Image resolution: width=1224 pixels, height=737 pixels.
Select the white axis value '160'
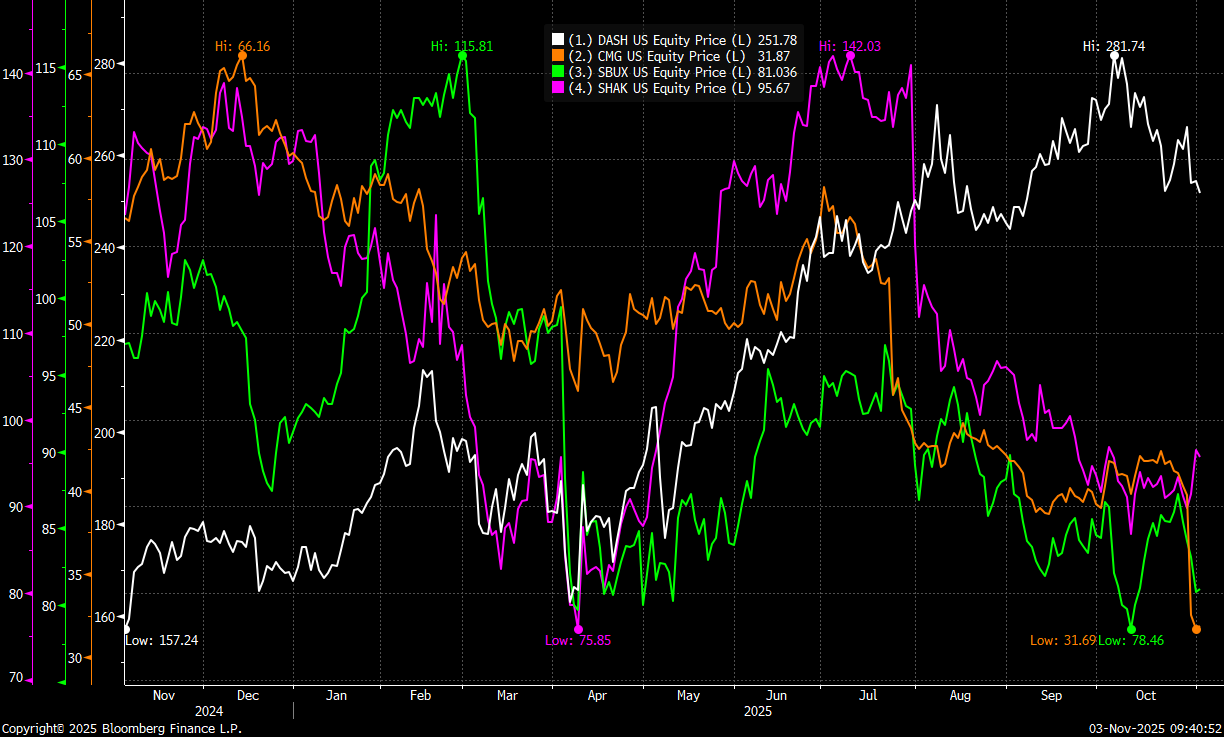106,616
